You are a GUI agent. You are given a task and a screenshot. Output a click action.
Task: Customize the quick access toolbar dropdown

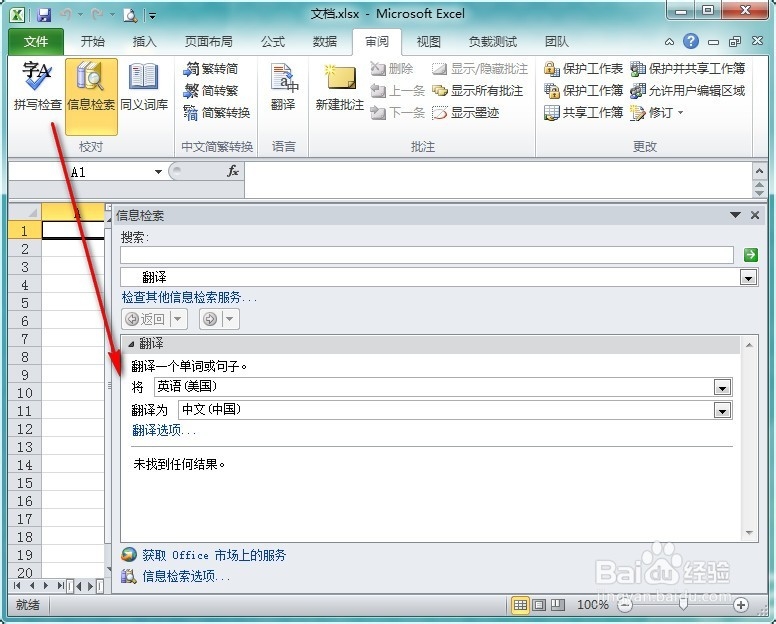click(152, 16)
